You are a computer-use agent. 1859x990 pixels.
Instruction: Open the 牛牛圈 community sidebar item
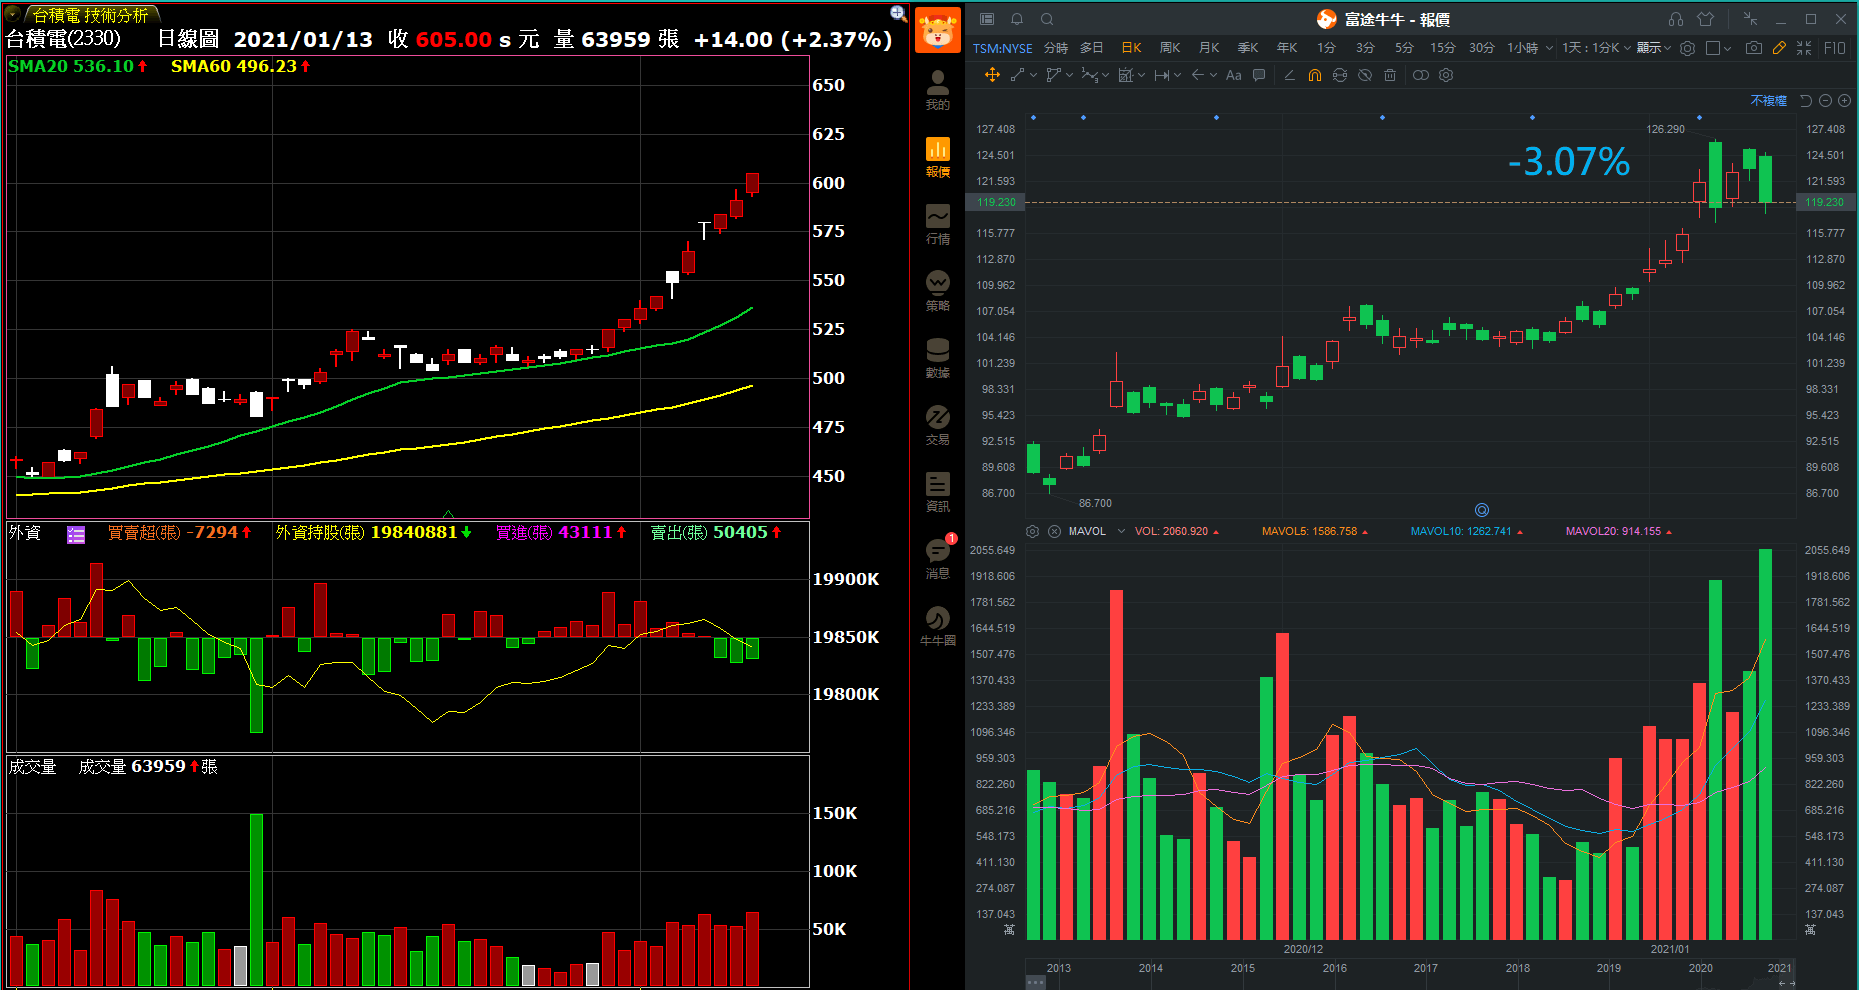pos(937,626)
